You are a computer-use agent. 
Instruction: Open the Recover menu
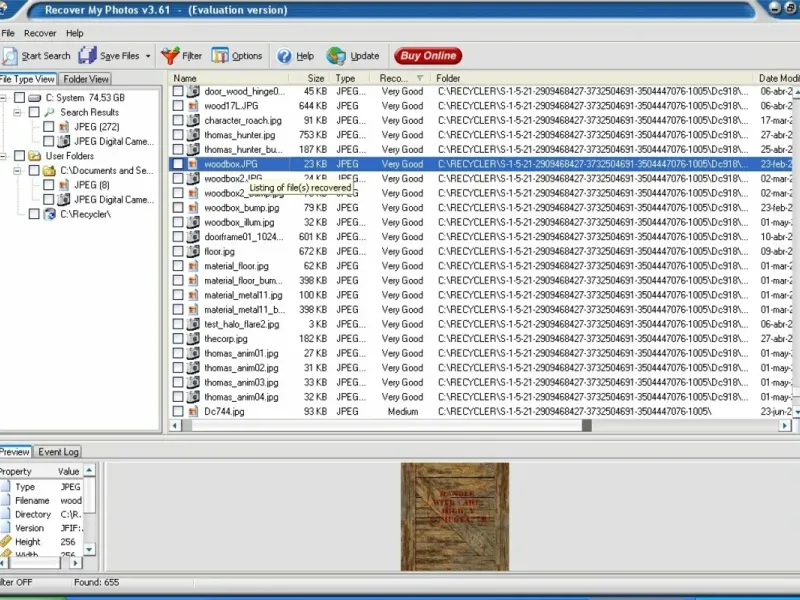click(40, 33)
